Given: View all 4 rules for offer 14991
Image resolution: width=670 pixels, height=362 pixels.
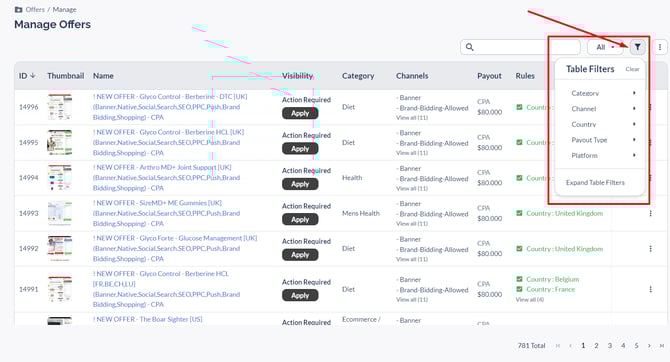Looking at the screenshot, I should point(530,300).
